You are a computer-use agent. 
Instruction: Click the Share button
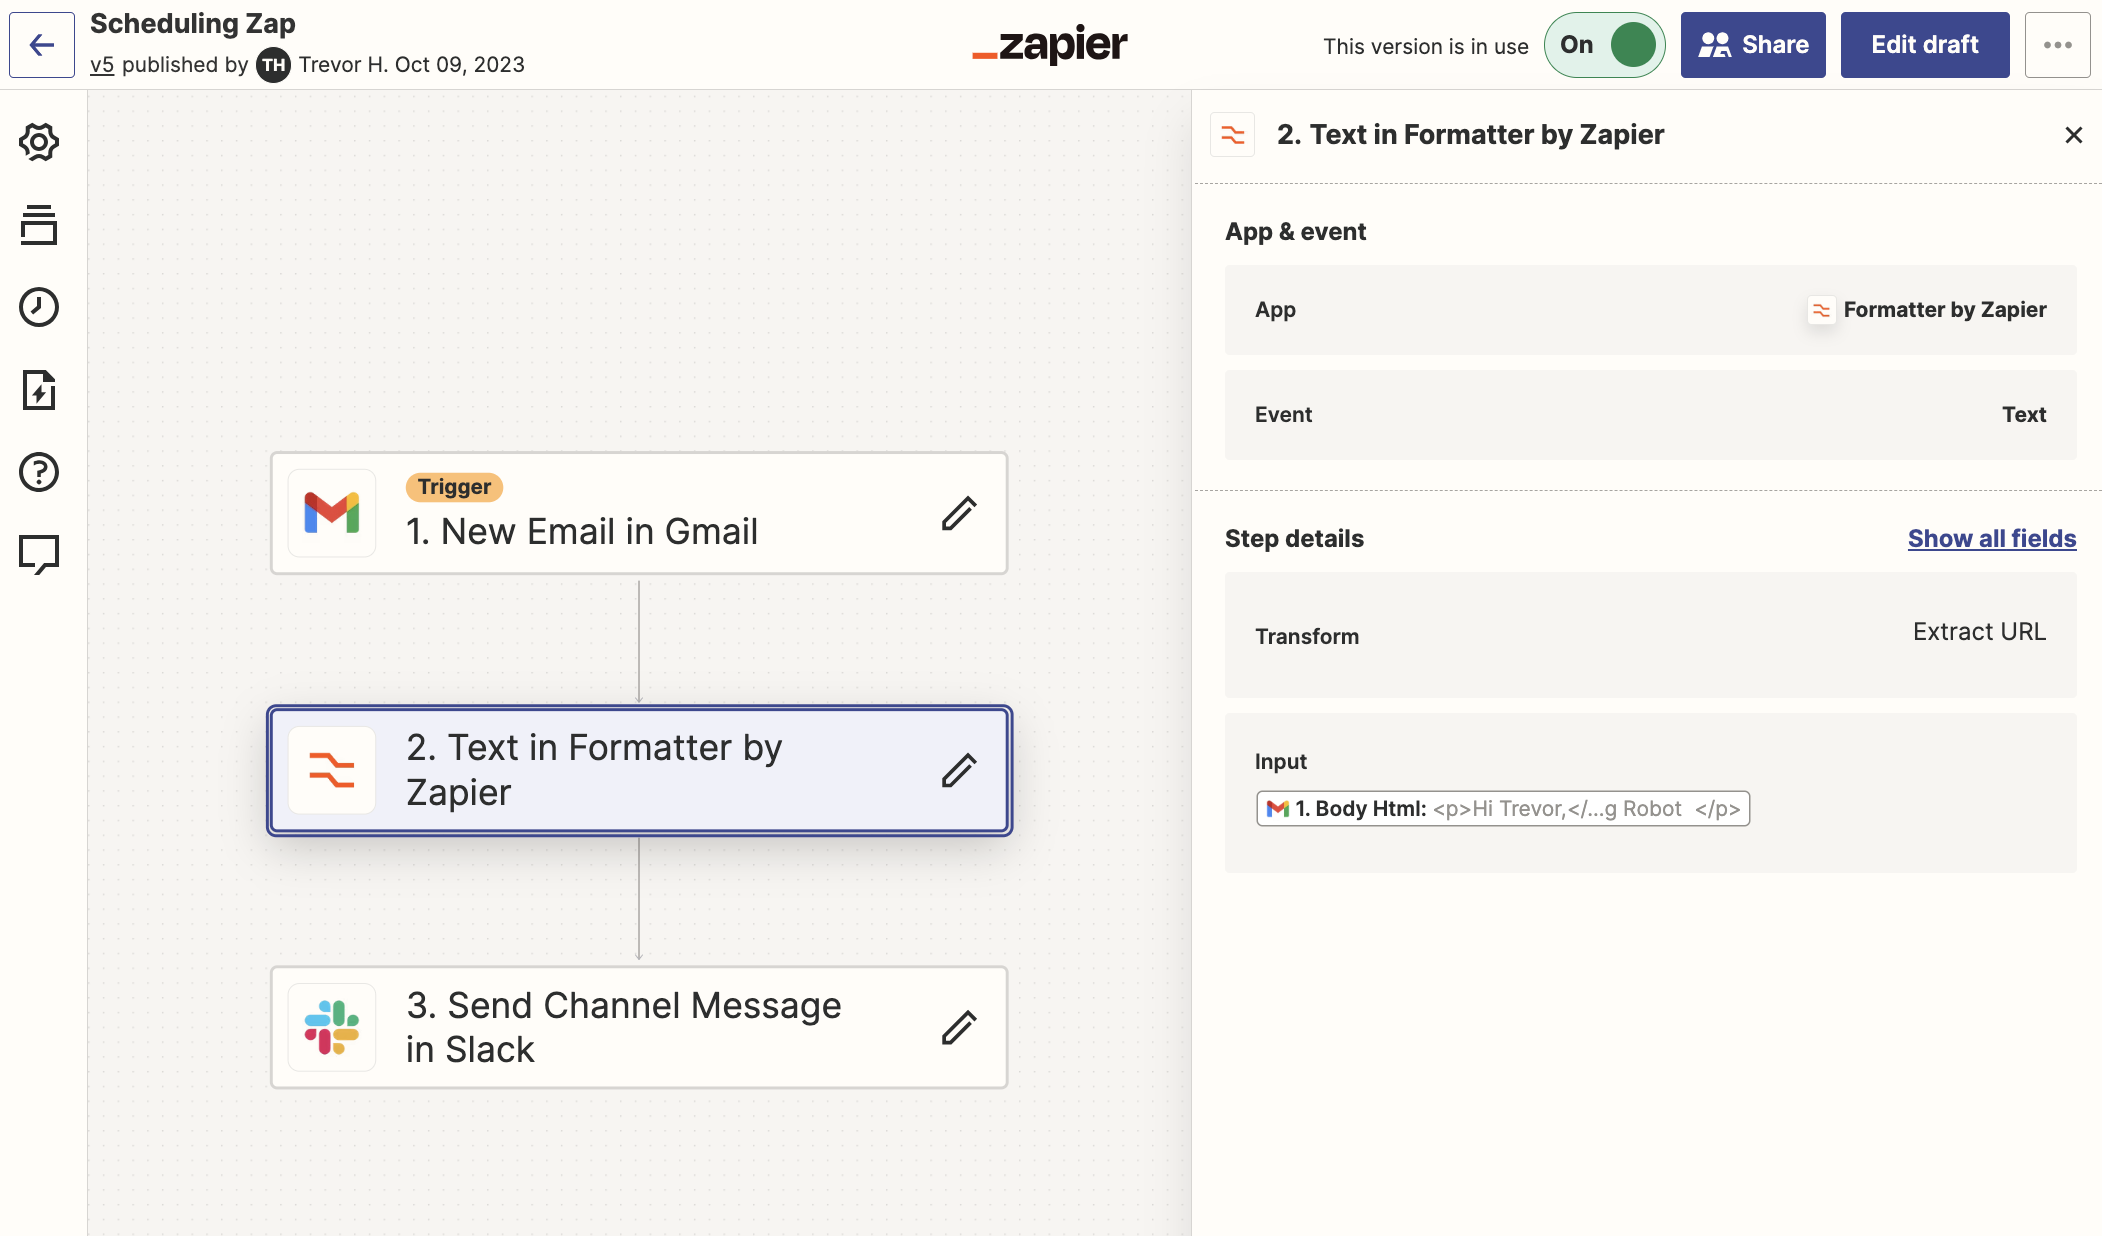coord(1753,45)
